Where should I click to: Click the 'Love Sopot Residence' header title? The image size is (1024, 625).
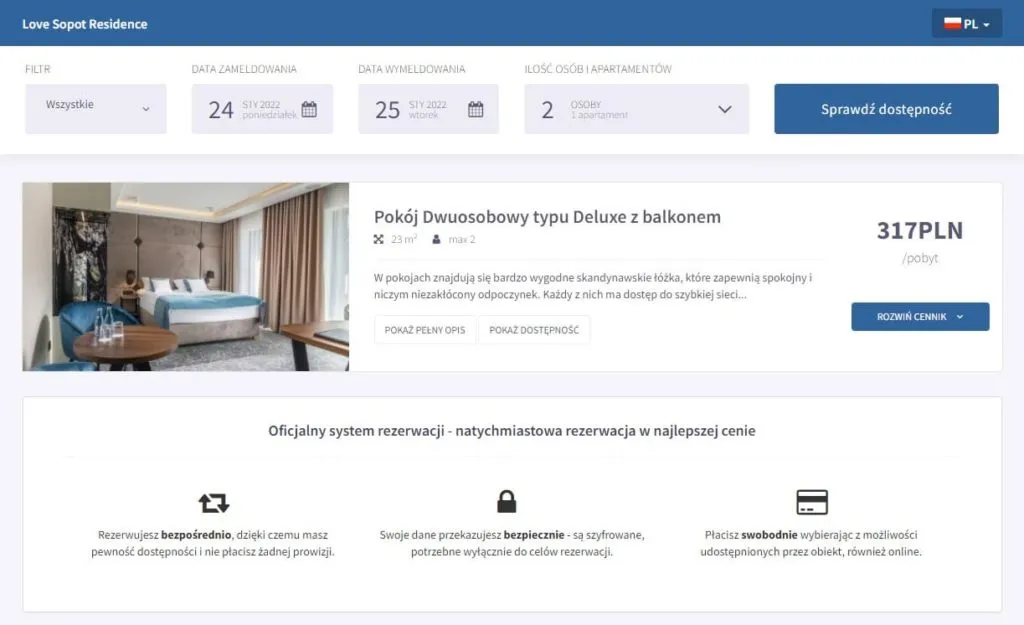[86, 22]
